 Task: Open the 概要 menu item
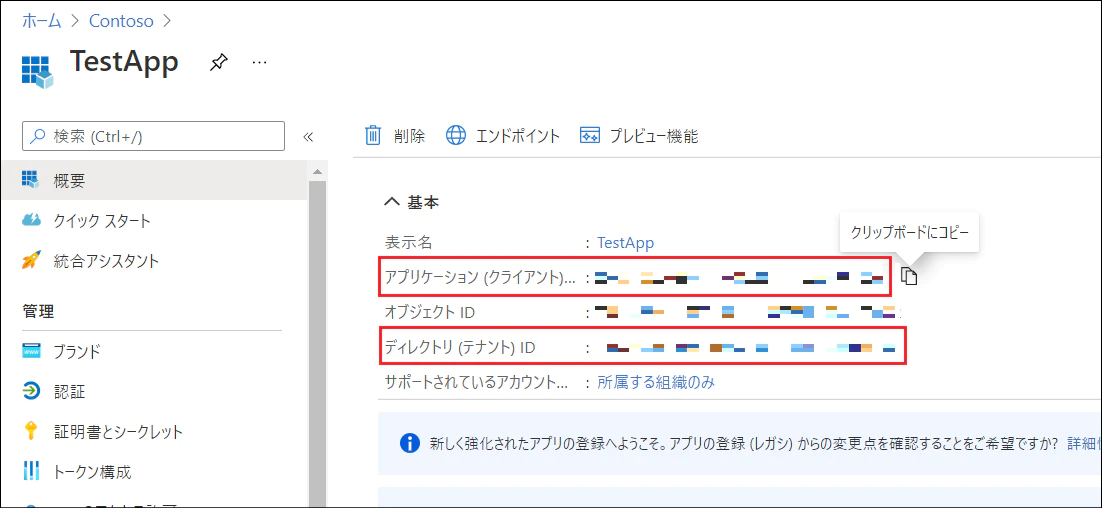pyautogui.click(x=154, y=180)
